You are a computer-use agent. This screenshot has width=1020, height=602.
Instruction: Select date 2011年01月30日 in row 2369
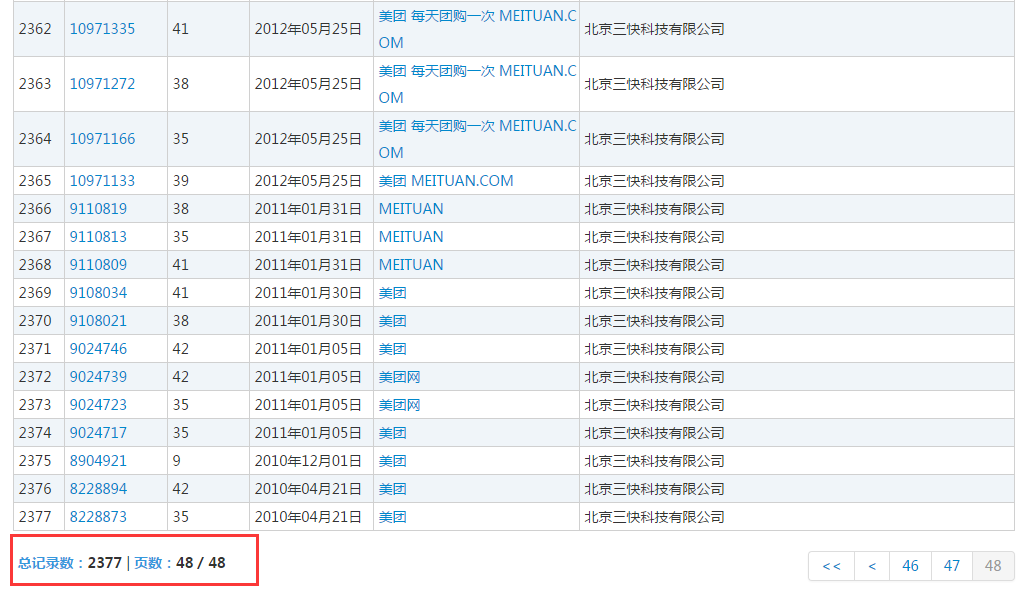point(308,293)
